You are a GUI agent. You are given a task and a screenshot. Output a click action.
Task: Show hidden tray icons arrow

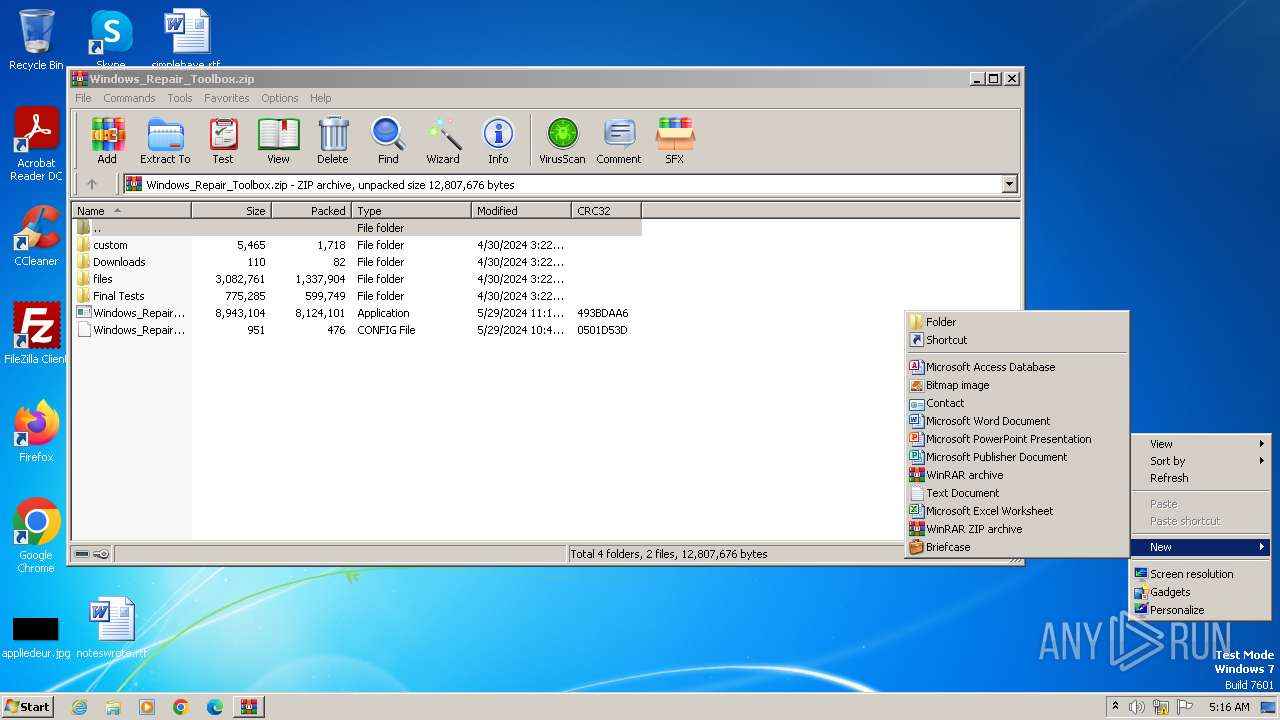[x=1115, y=706]
